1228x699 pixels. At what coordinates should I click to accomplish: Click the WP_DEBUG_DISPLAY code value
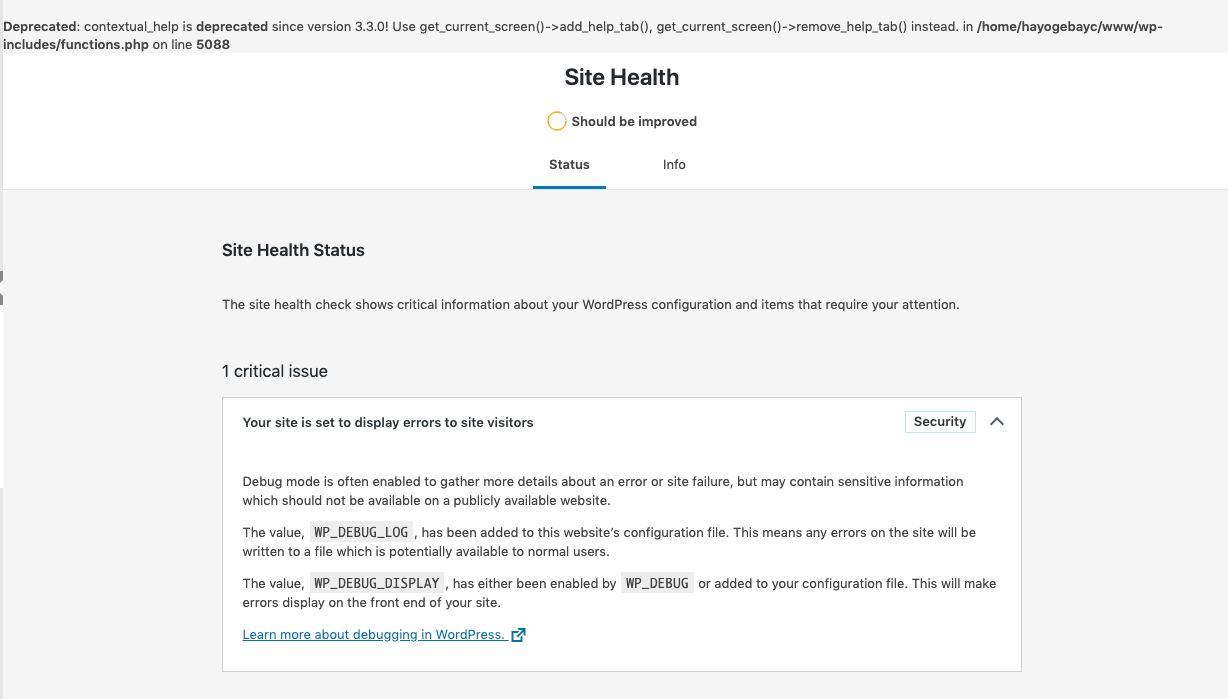click(377, 584)
